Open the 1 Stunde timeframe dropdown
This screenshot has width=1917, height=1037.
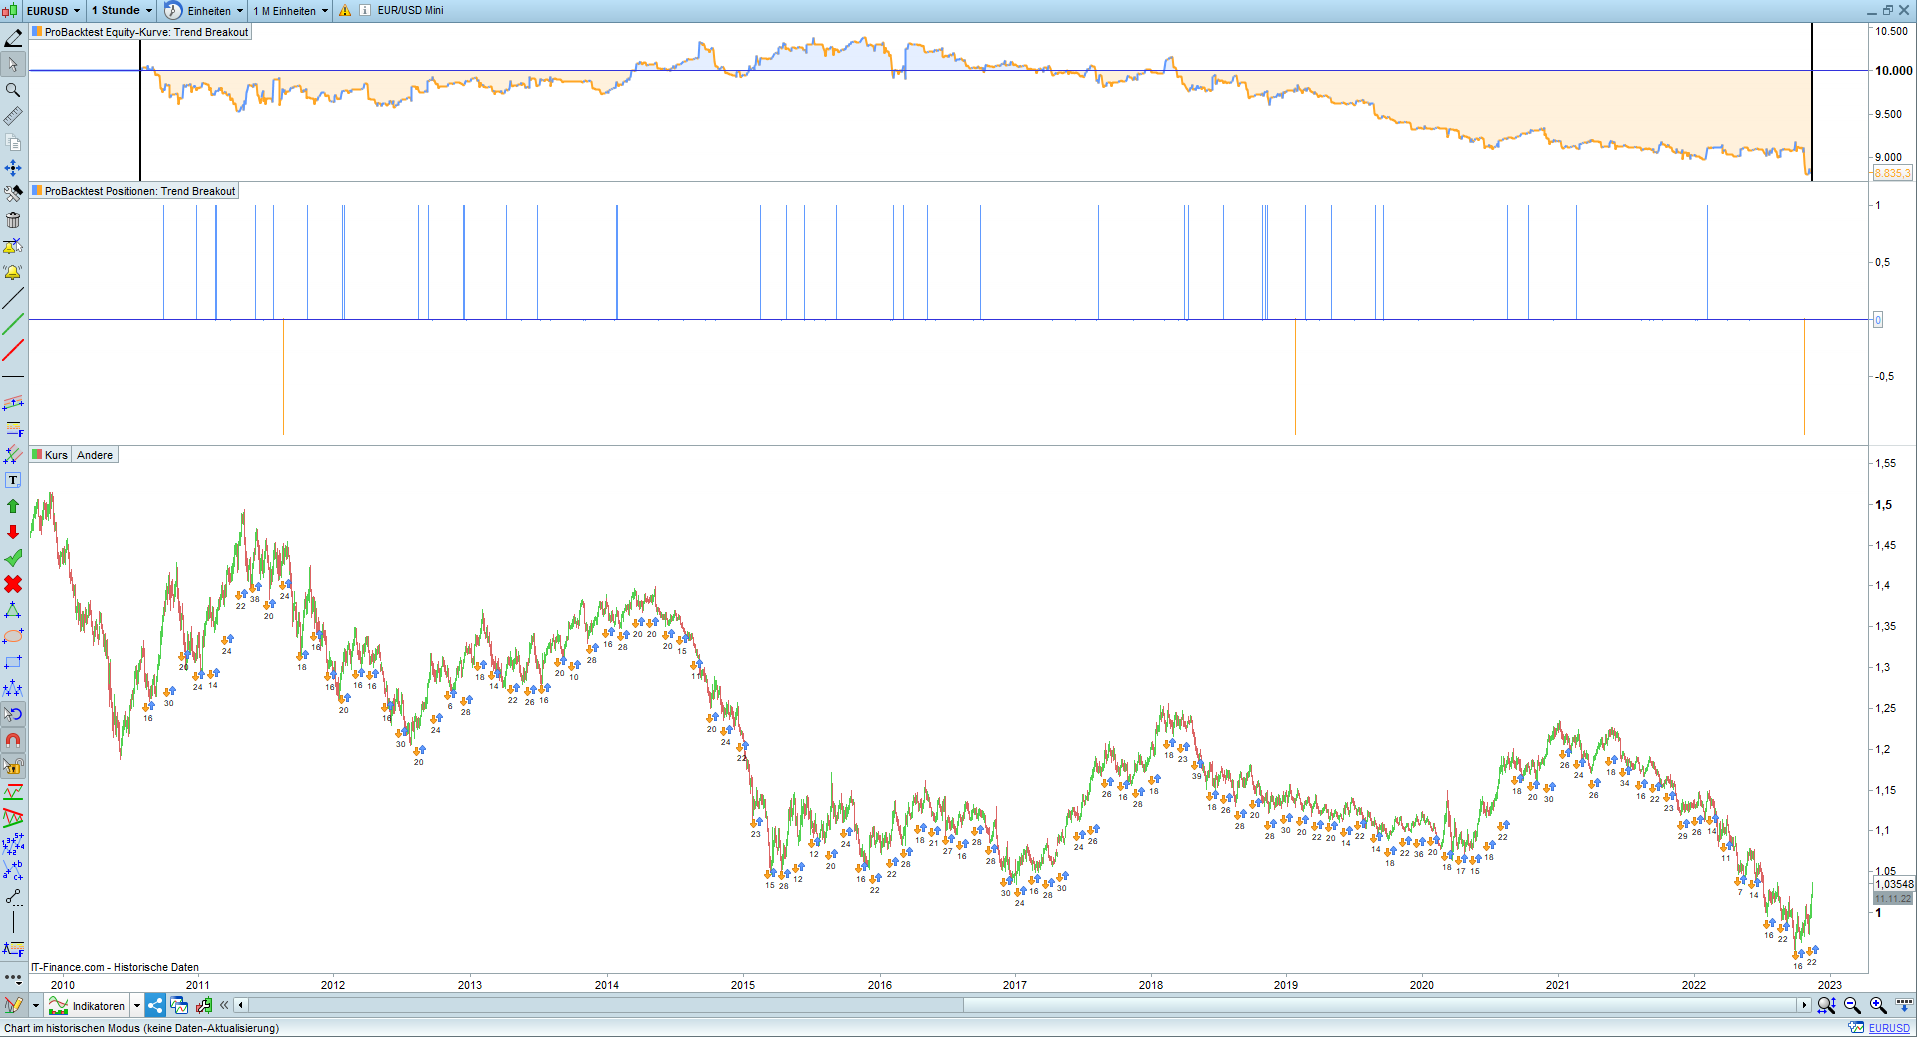122,10
